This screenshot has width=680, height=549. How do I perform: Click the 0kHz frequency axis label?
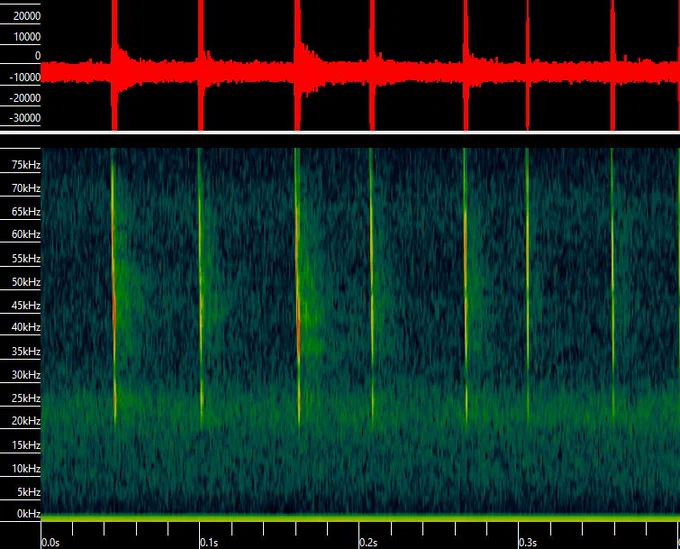coord(29,514)
